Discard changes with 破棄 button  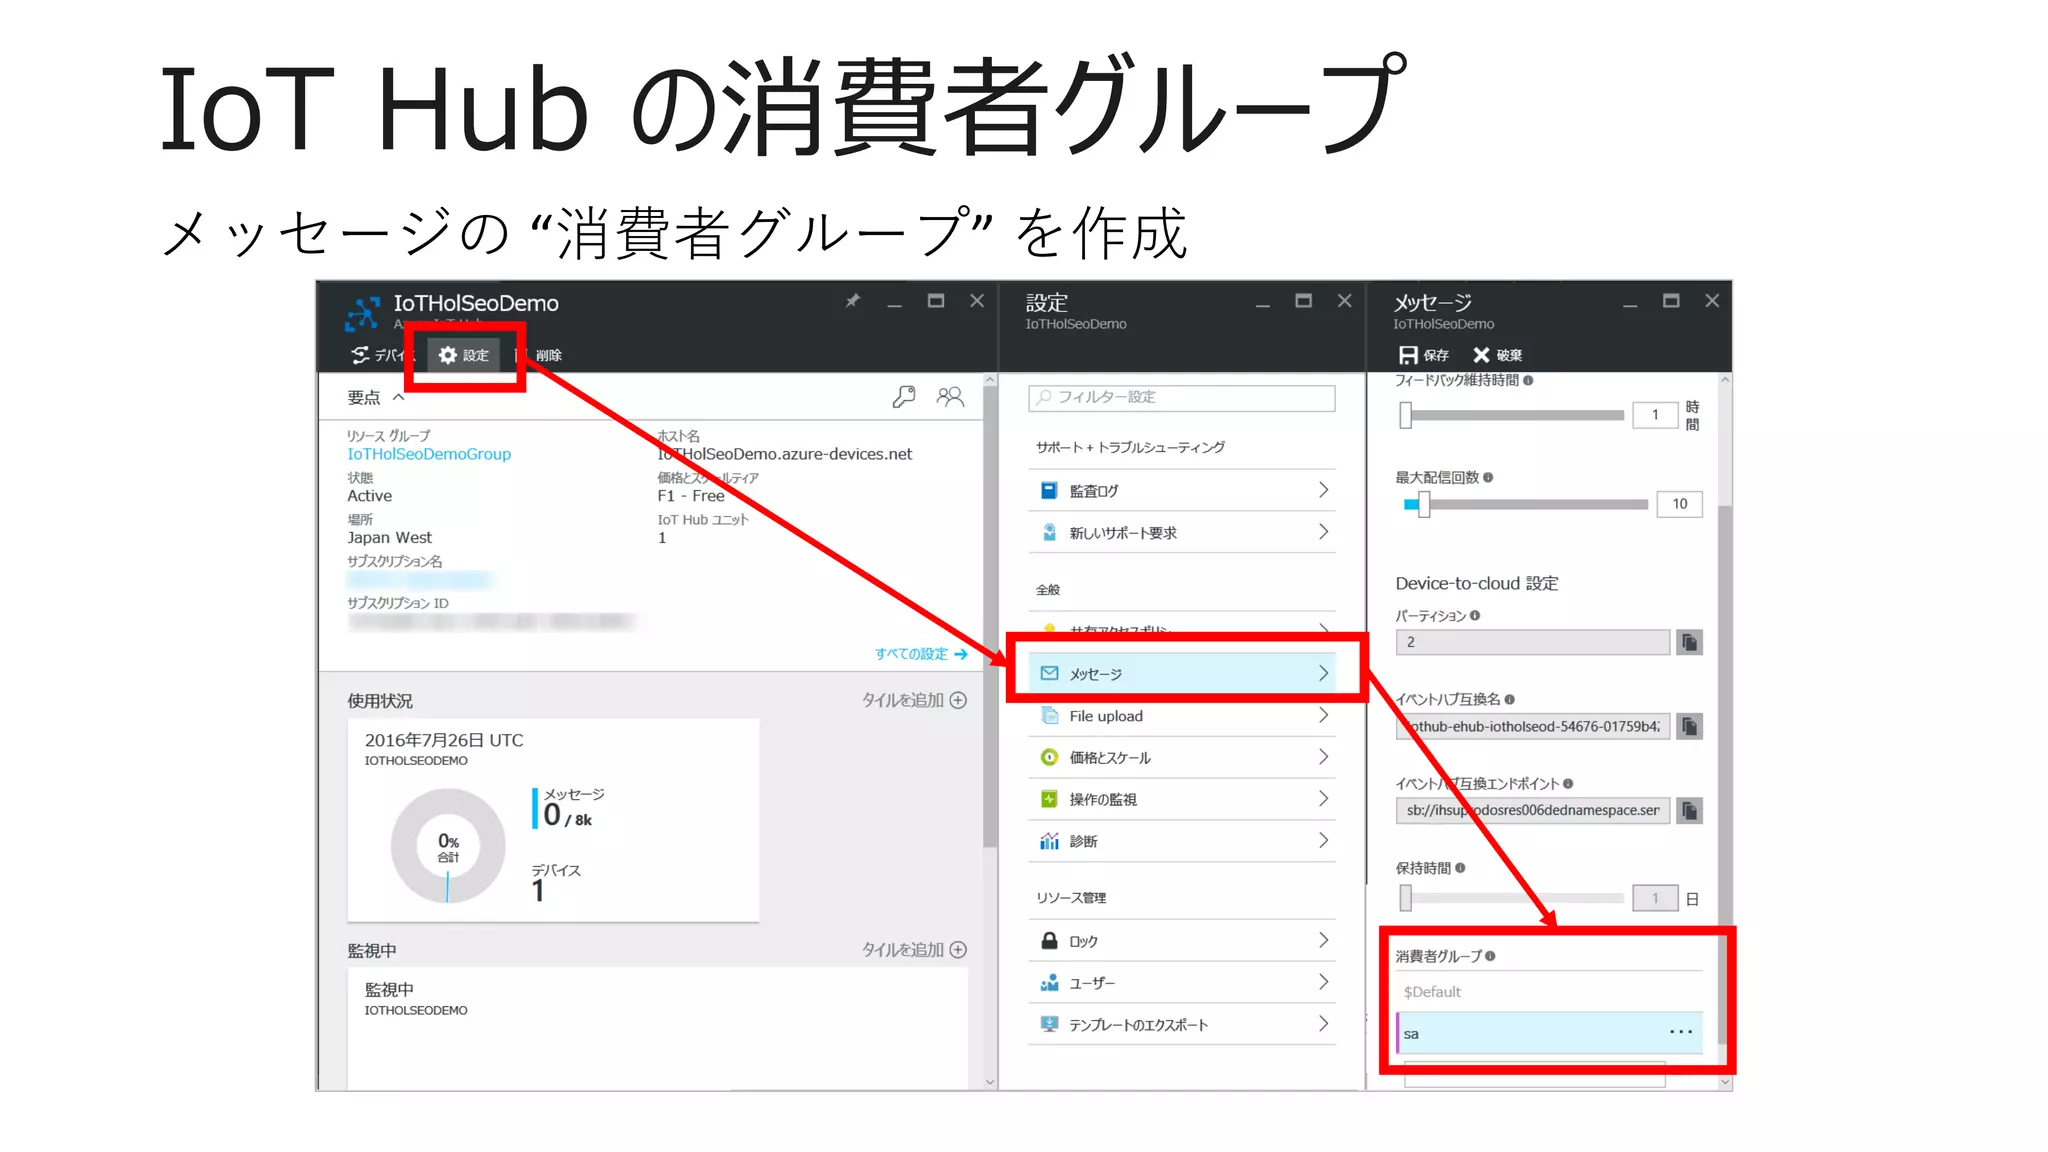click(x=1497, y=355)
